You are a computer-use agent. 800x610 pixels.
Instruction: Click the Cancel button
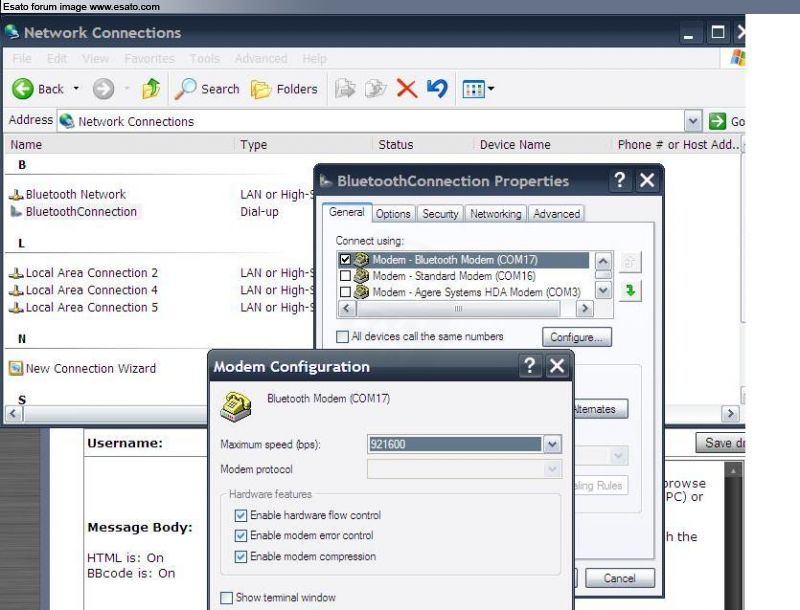619,578
